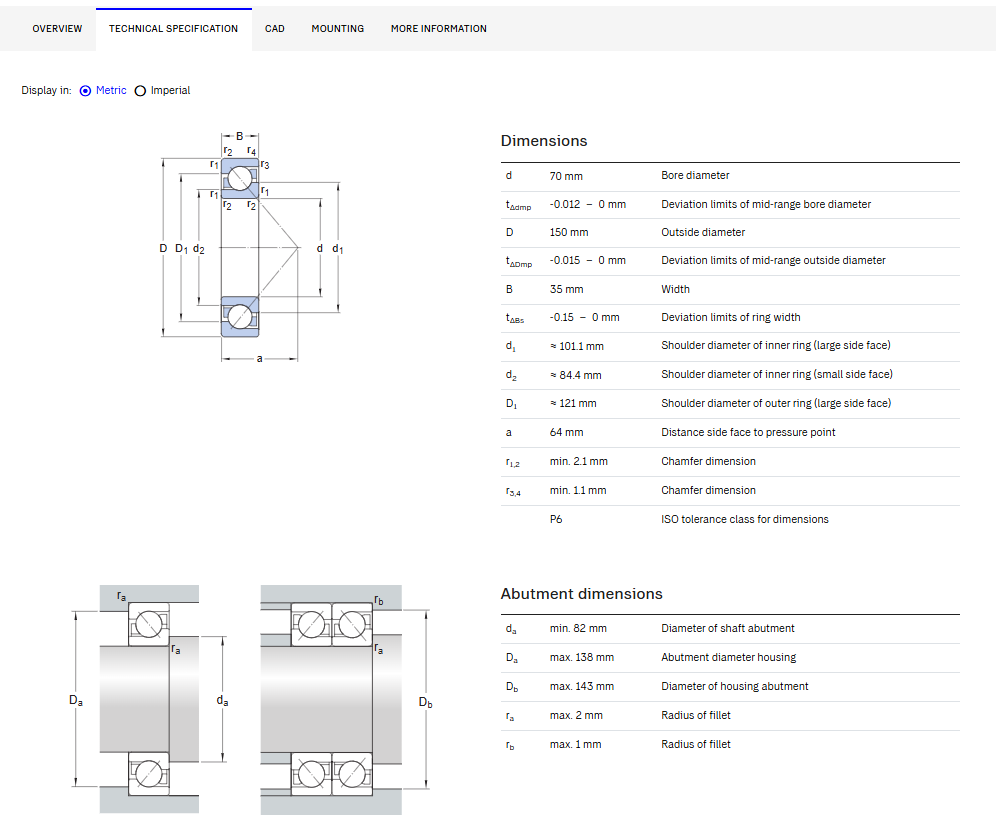Click the -0.012 – 0 mm deviation value
This screenshot has width=996, height=825.
tap(588, 205)
